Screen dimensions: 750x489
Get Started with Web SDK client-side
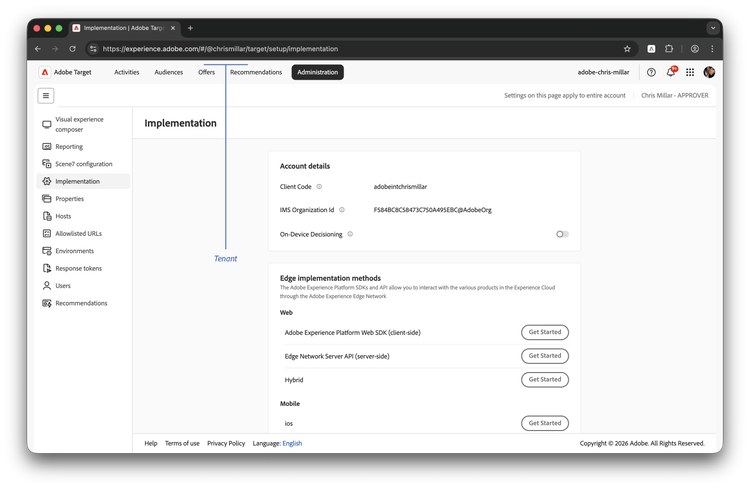544,332
